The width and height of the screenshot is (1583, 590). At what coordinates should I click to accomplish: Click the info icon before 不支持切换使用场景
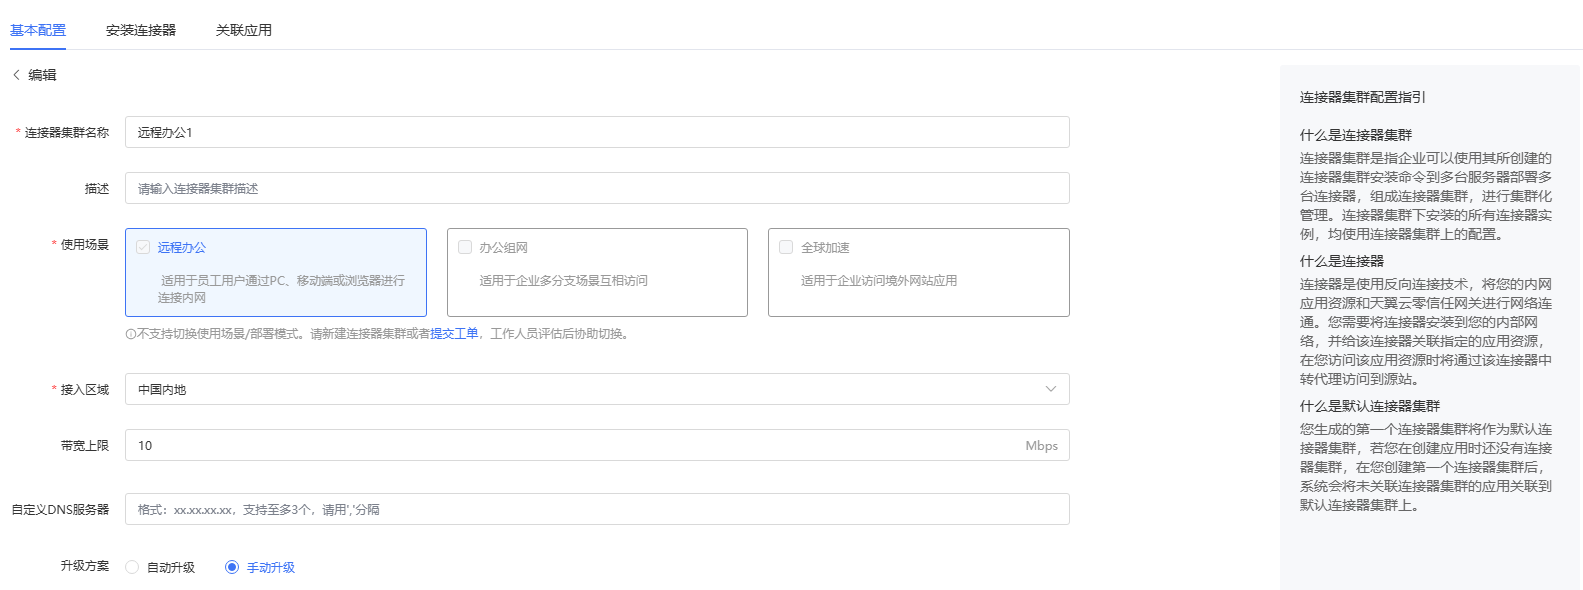coord(130,334)
